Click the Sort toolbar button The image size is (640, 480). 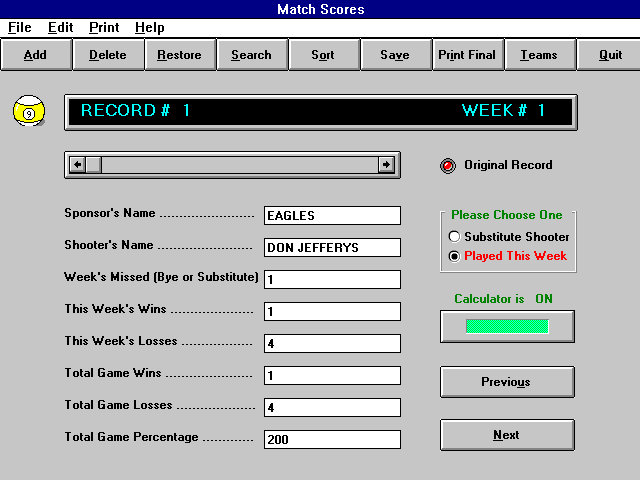323,55
